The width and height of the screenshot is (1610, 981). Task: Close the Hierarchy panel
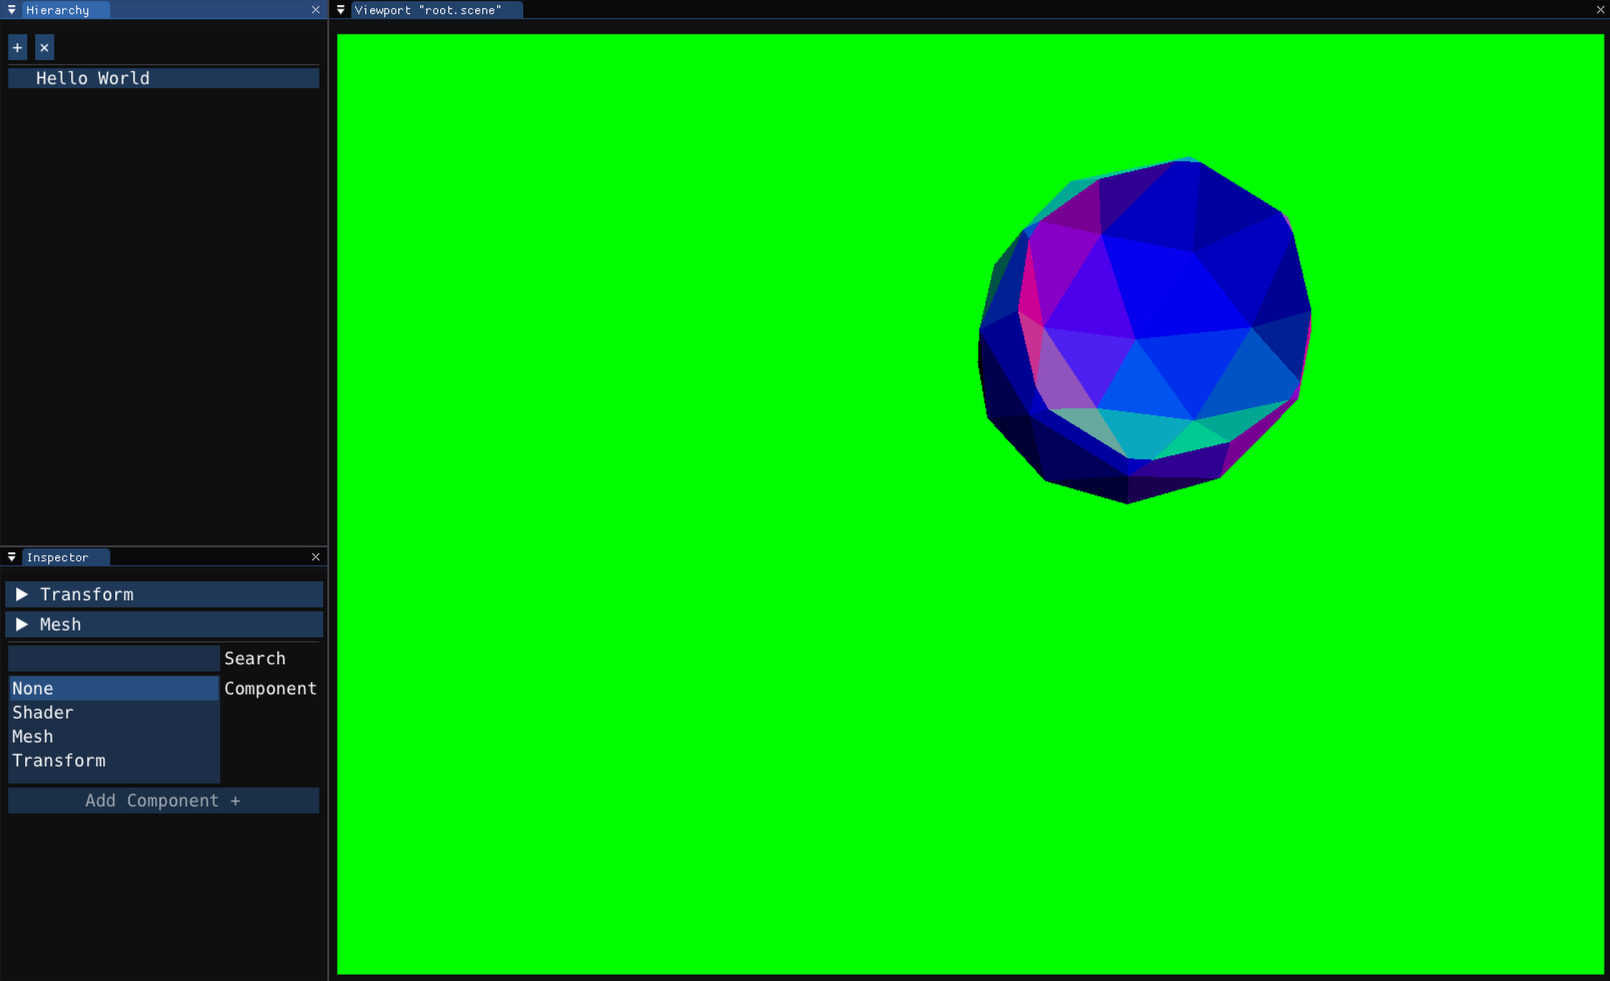pos(316,10)
